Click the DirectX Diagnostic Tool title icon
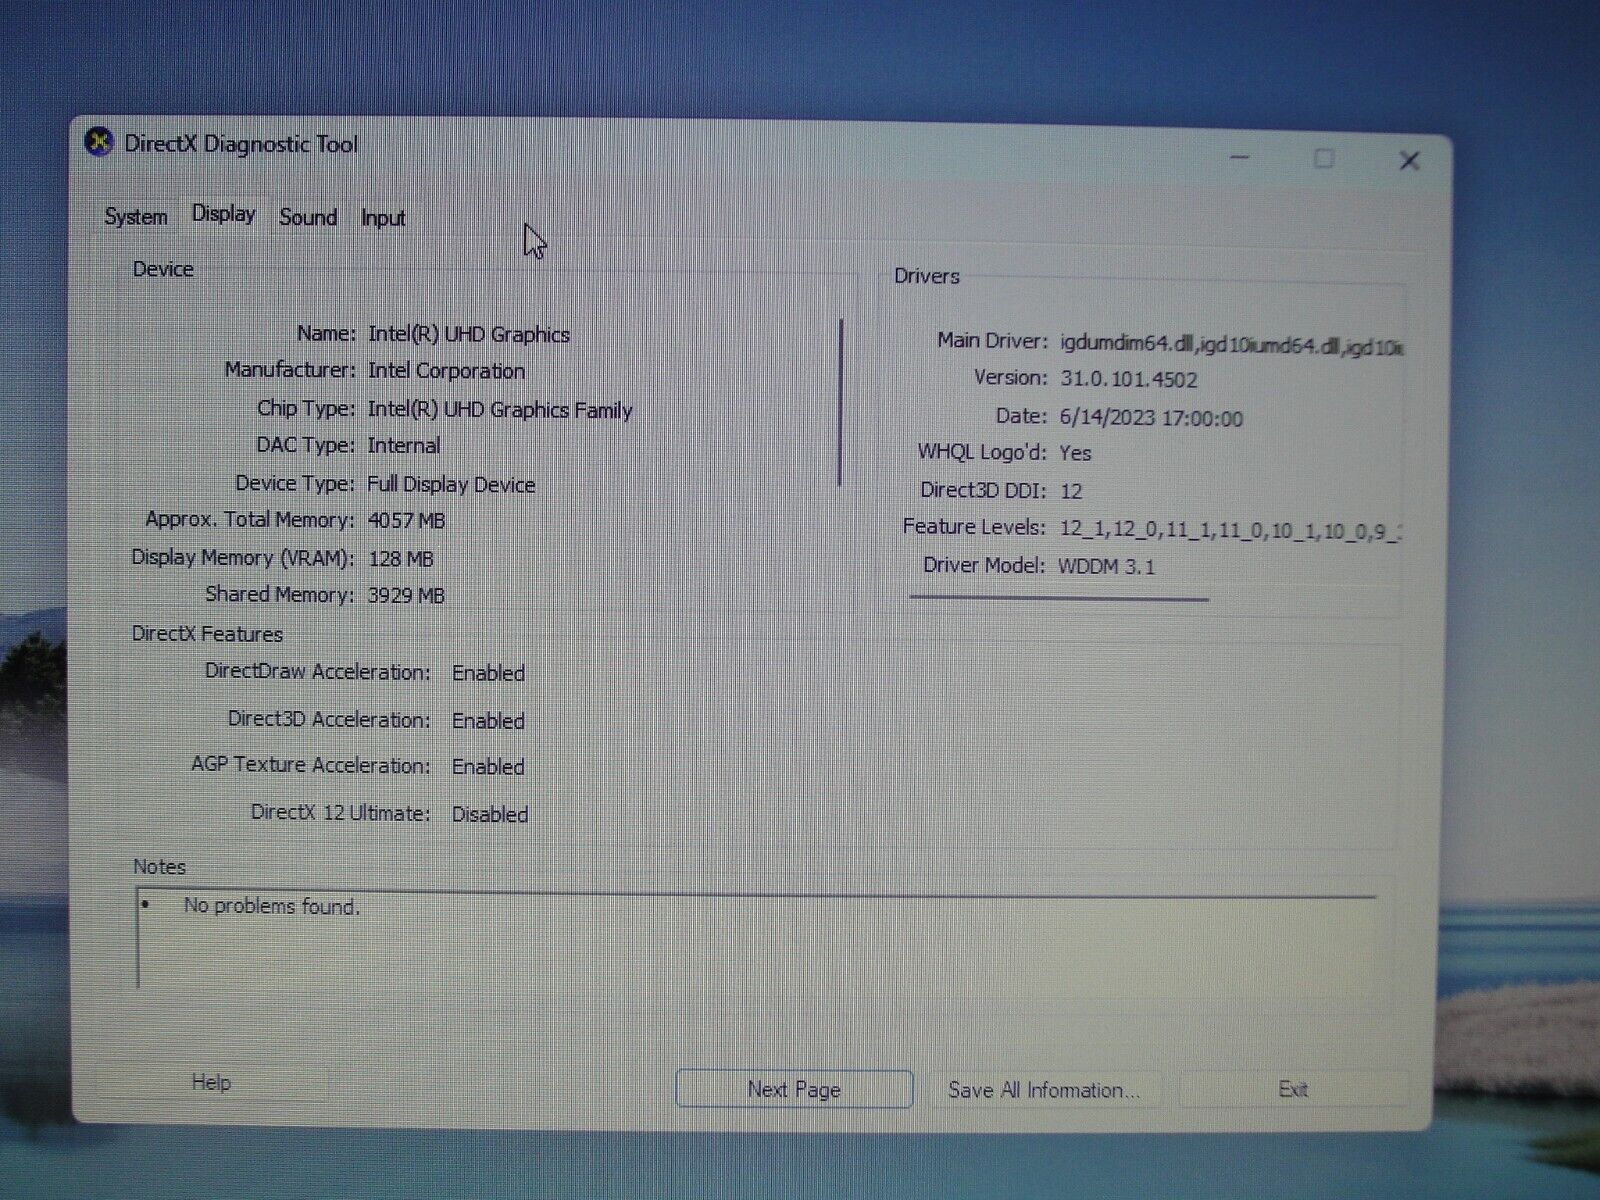 pos(99,143)
